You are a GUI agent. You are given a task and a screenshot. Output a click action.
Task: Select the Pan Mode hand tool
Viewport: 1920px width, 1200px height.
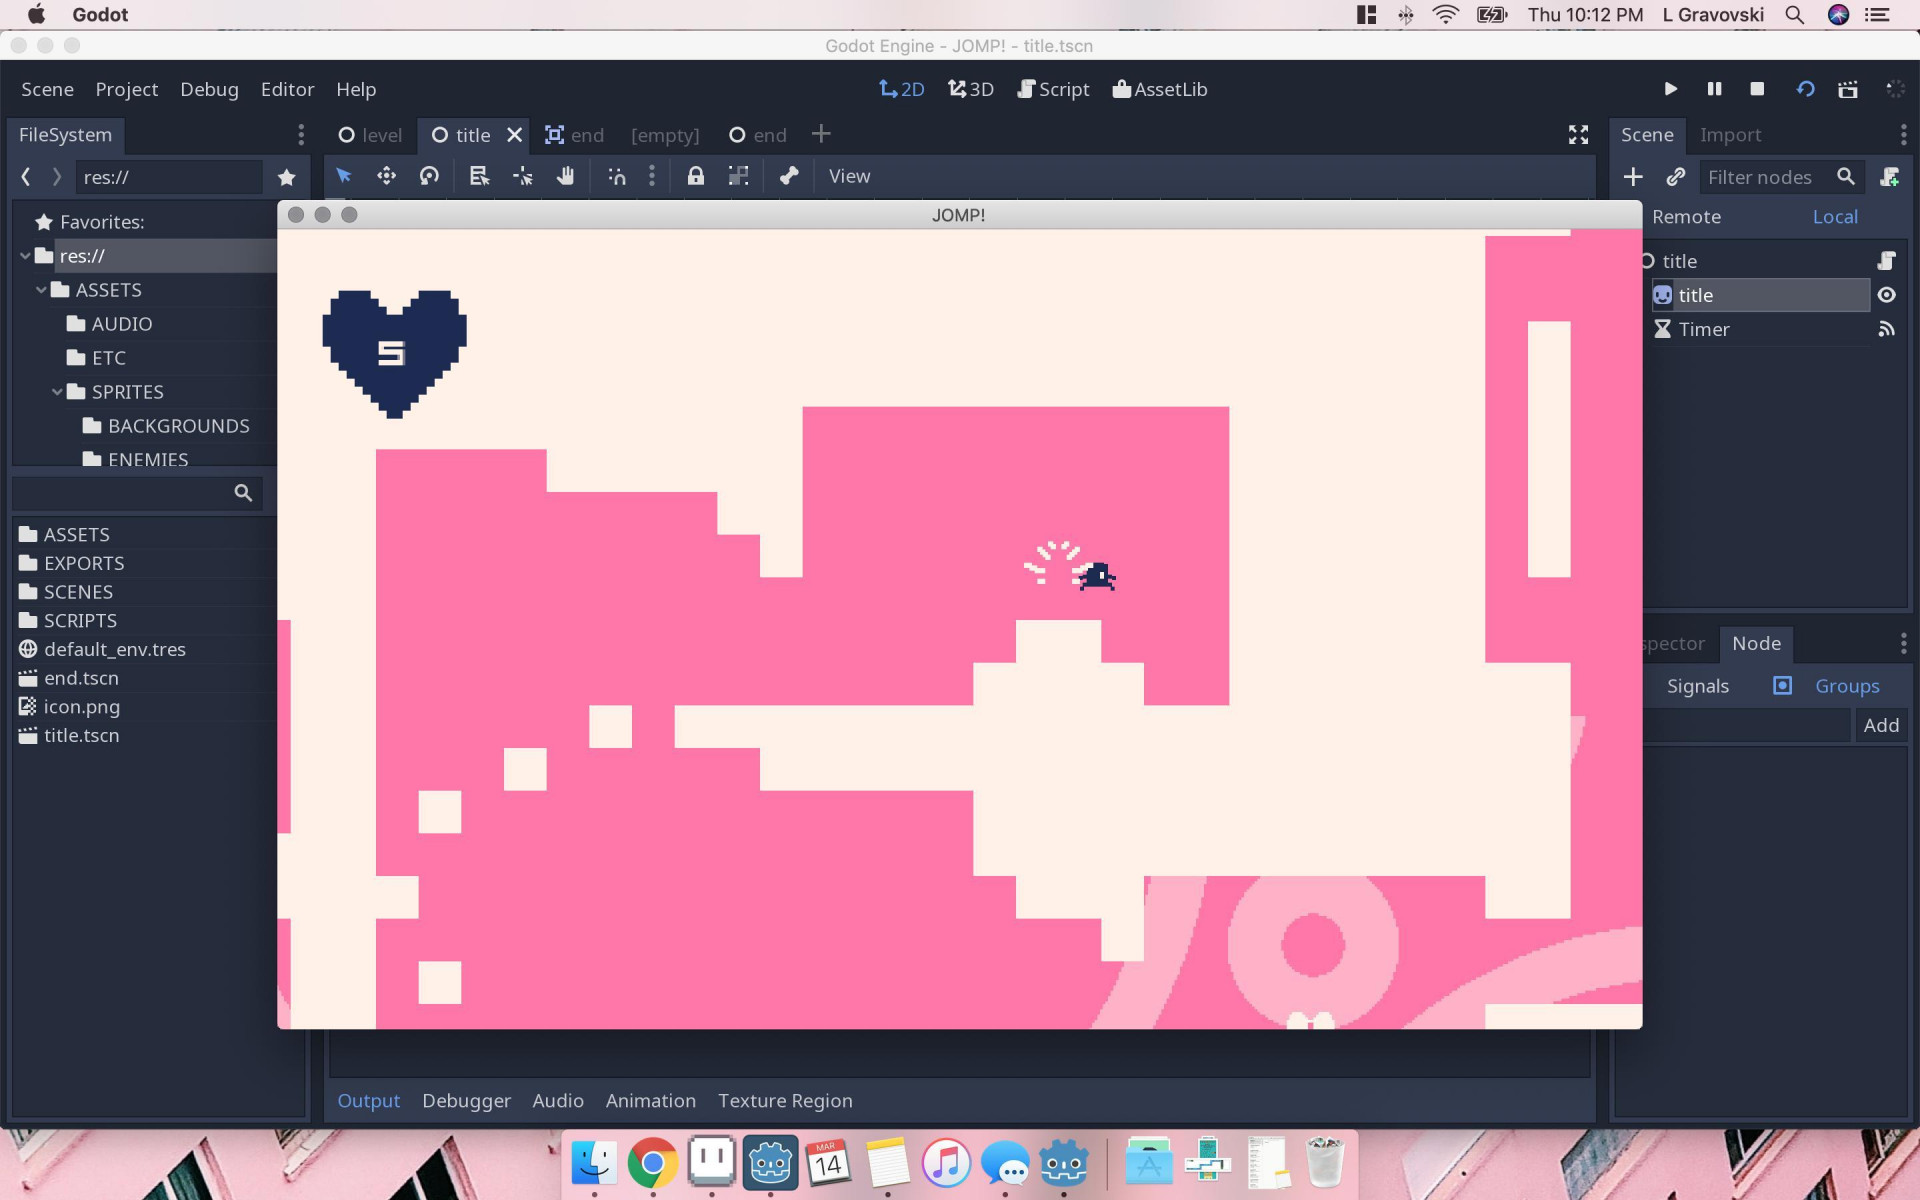click(x=566, y=176)
